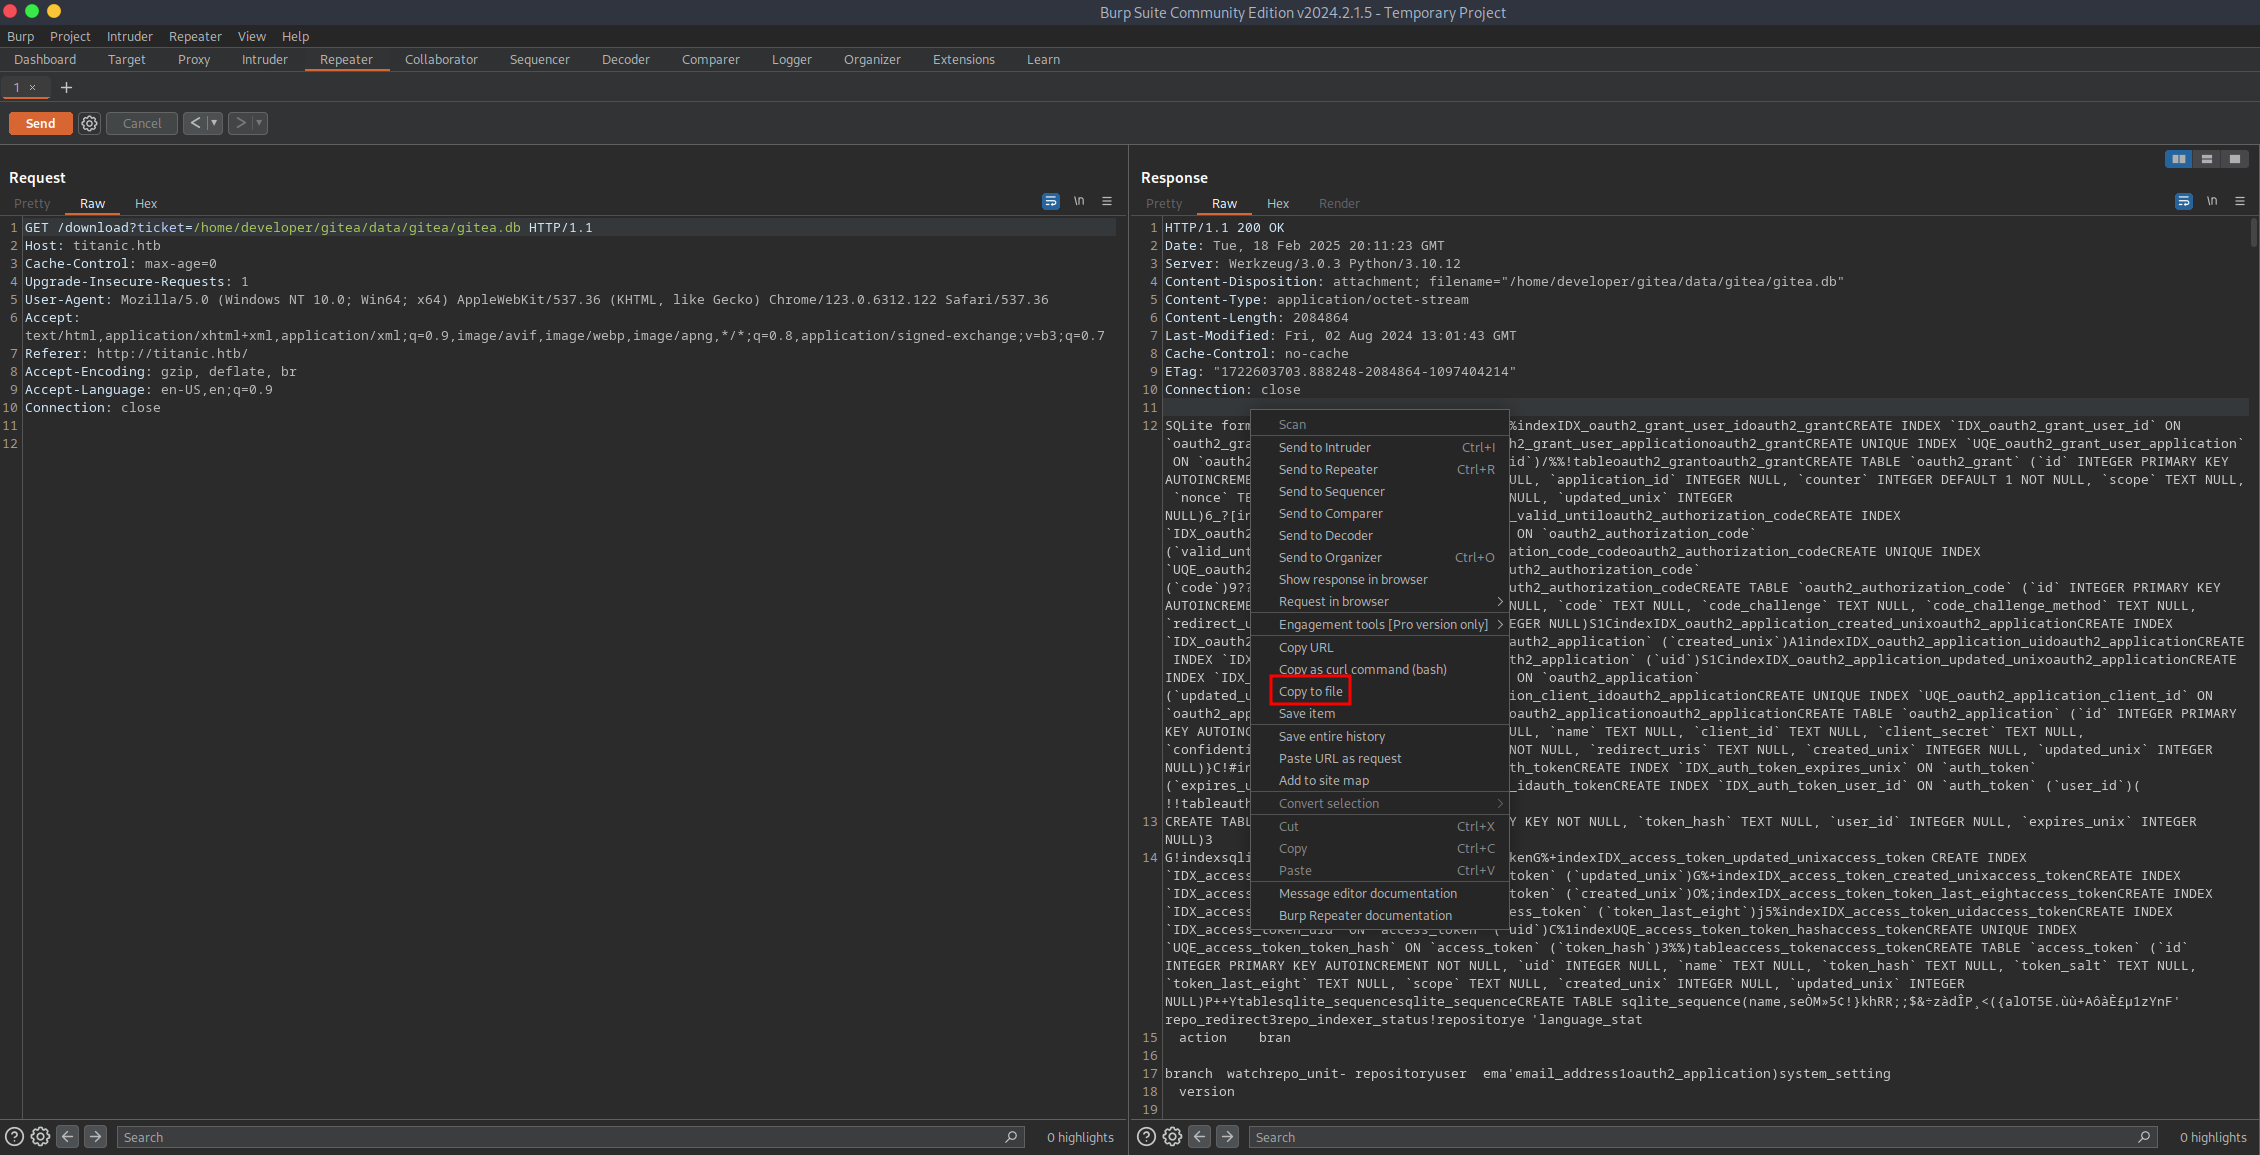Open Repeater request settings gear icon

coord(90,123)
